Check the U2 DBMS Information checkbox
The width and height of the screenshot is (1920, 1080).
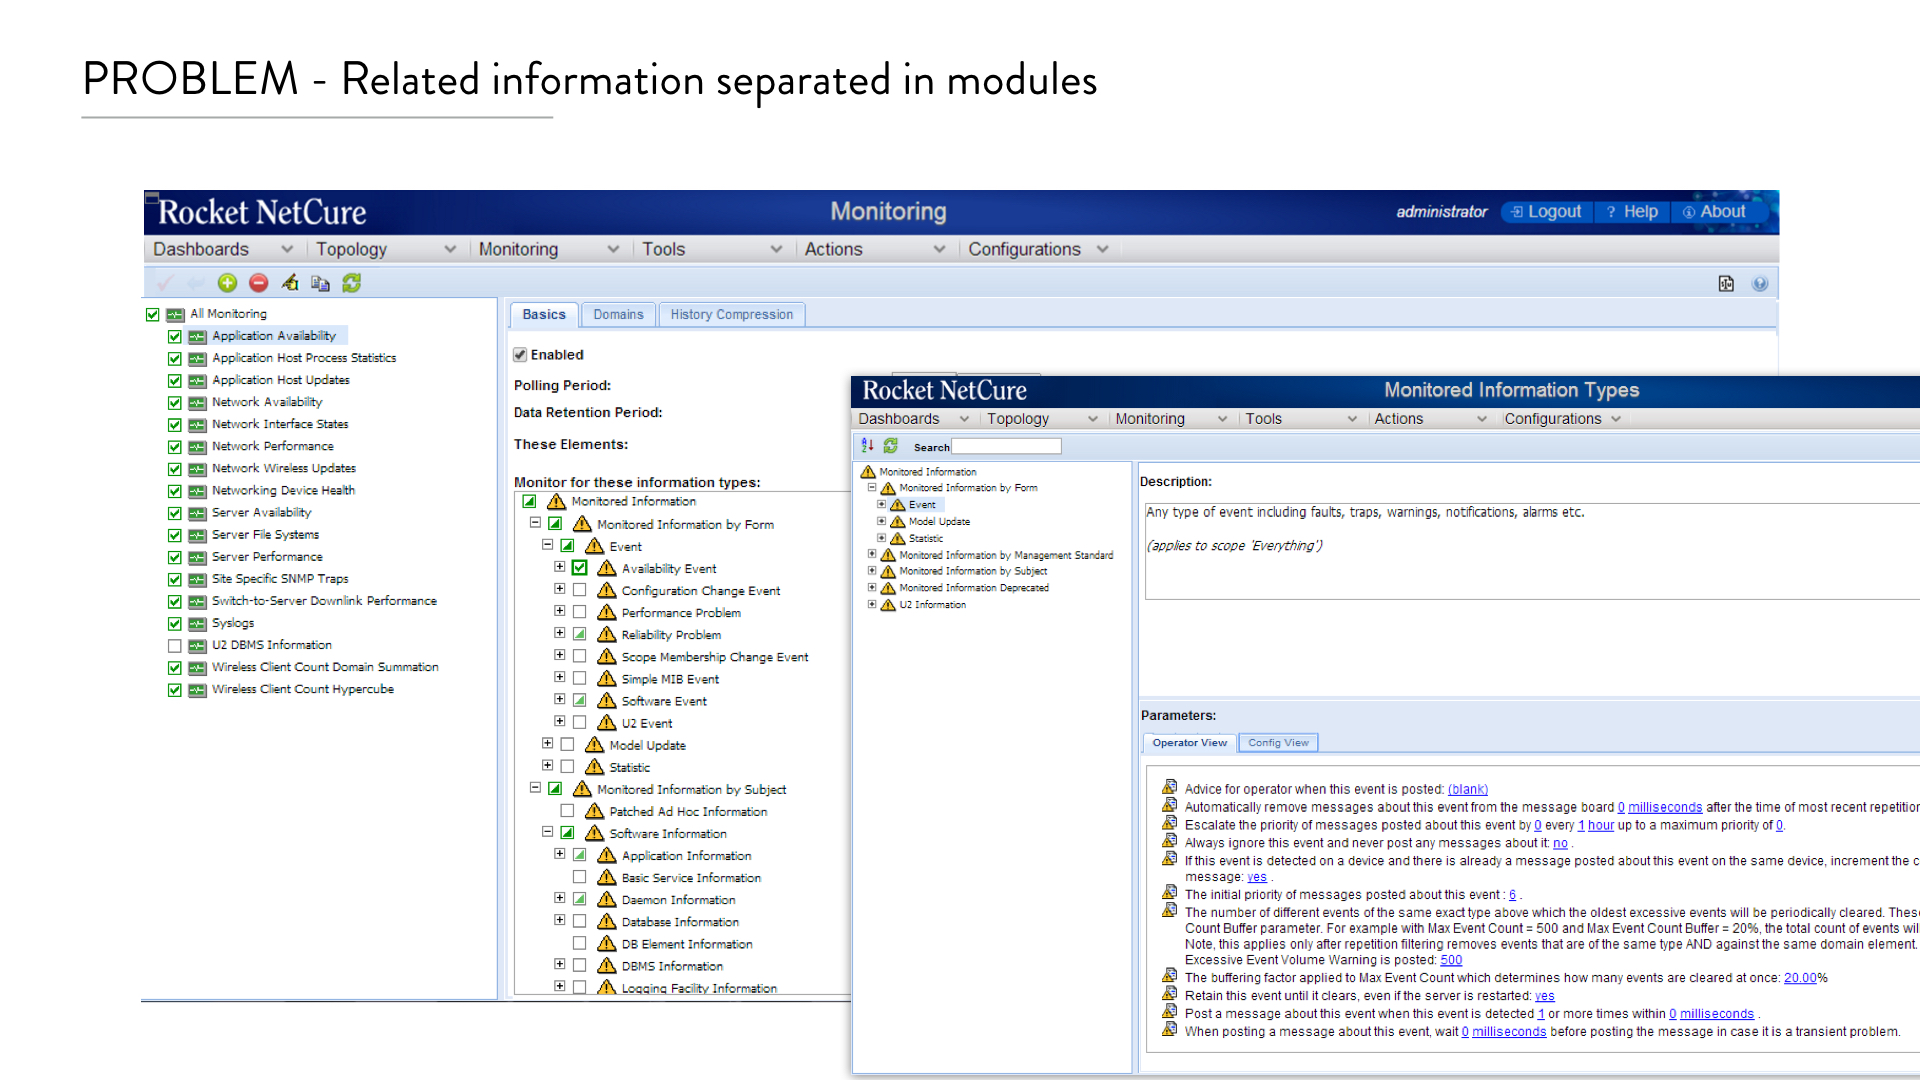[175, 645]
